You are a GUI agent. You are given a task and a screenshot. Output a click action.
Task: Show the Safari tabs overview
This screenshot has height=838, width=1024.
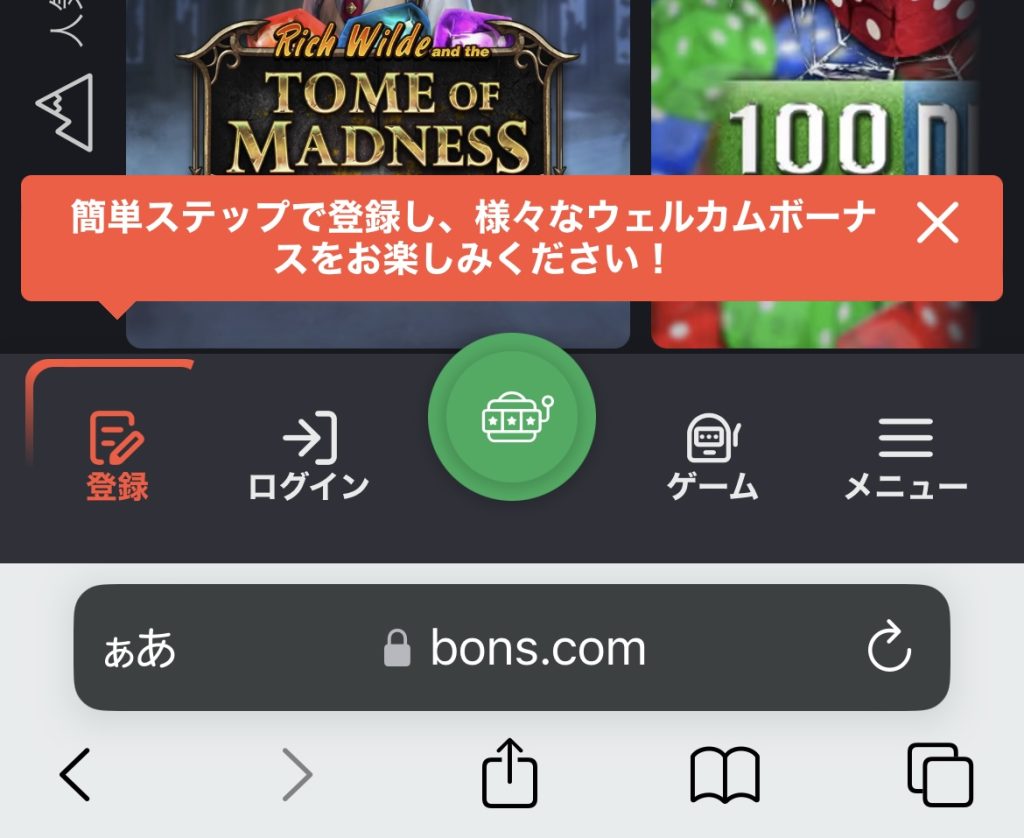(940, 775)
